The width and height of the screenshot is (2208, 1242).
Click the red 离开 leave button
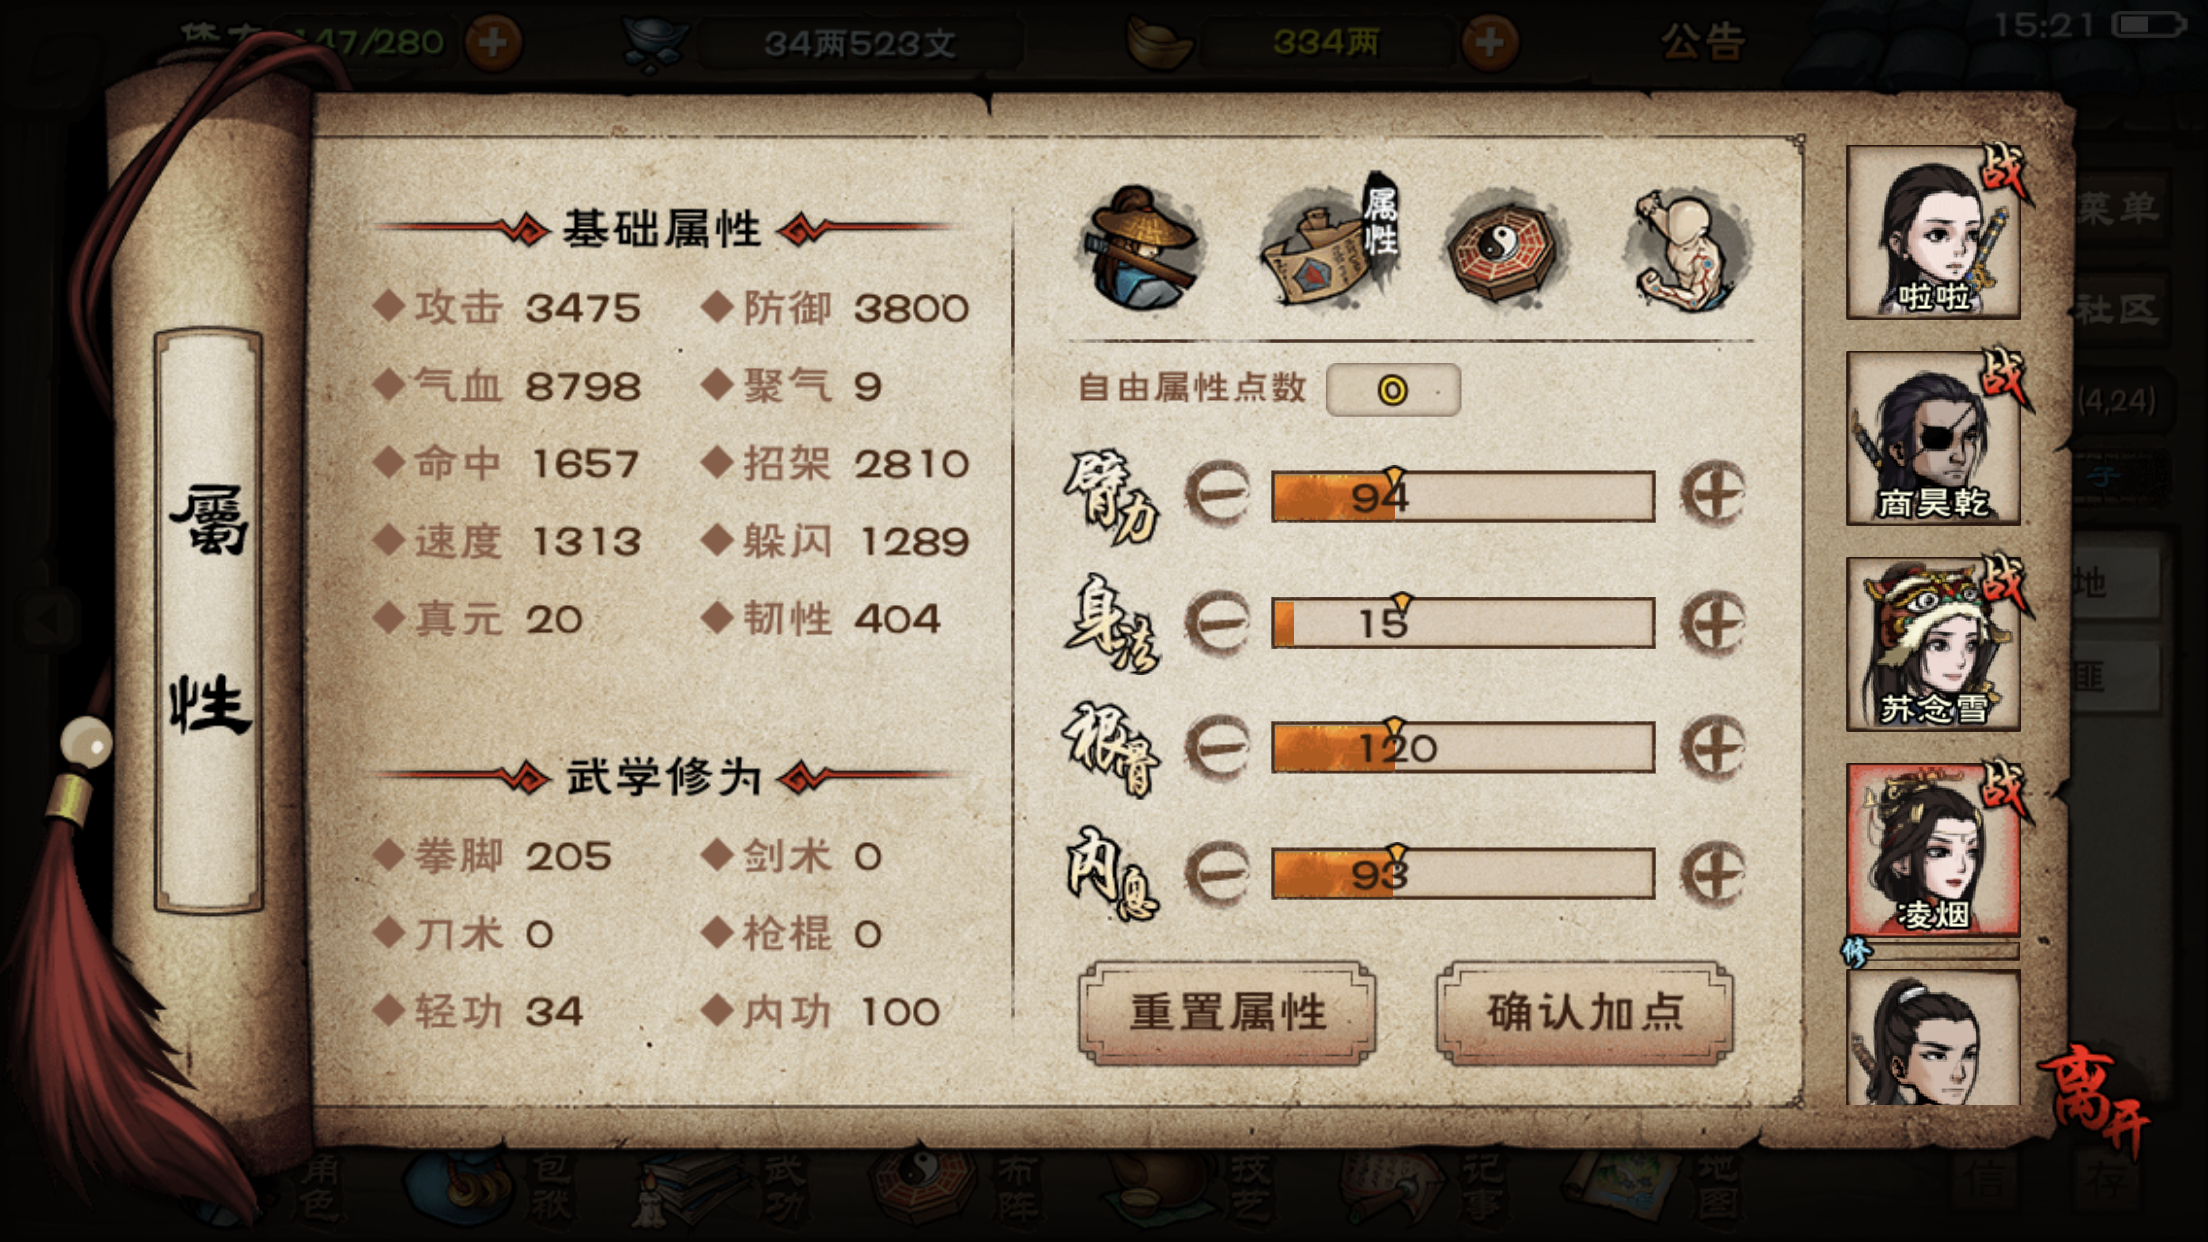[2095, 1098]
